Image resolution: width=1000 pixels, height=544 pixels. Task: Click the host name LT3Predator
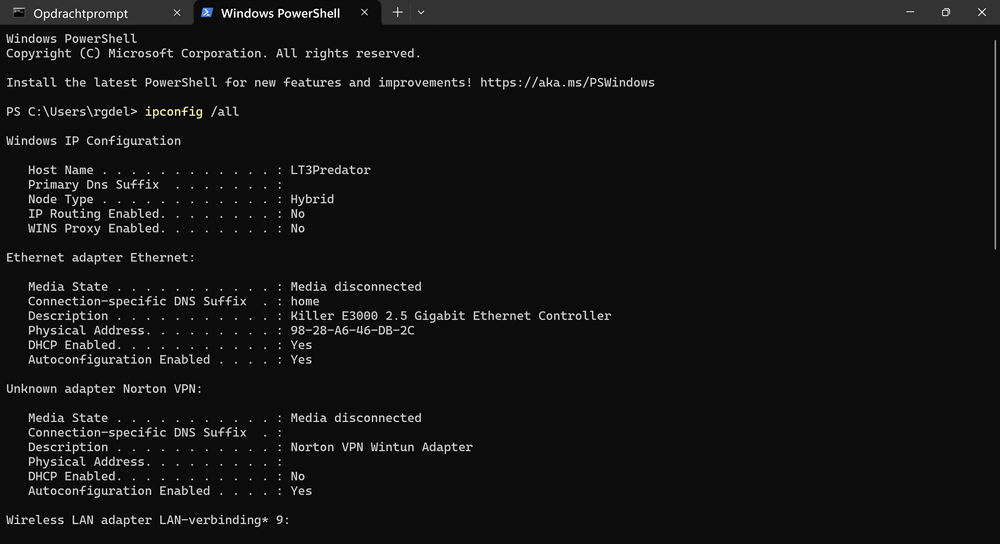tap(330, 170)
